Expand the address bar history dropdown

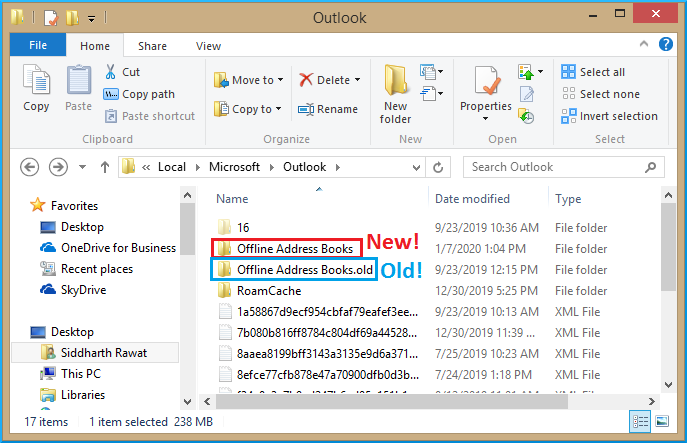click(416, 167)
